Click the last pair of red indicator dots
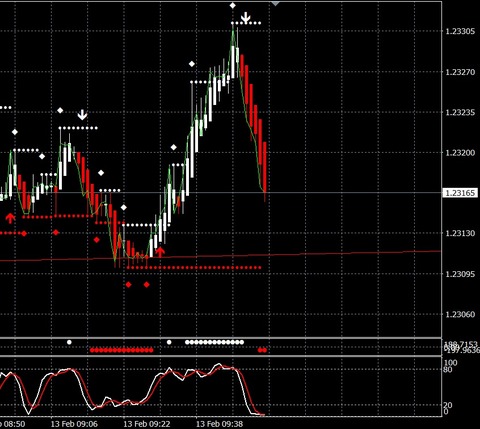Viewport: 480px width, 429px height. pos(263,350)
